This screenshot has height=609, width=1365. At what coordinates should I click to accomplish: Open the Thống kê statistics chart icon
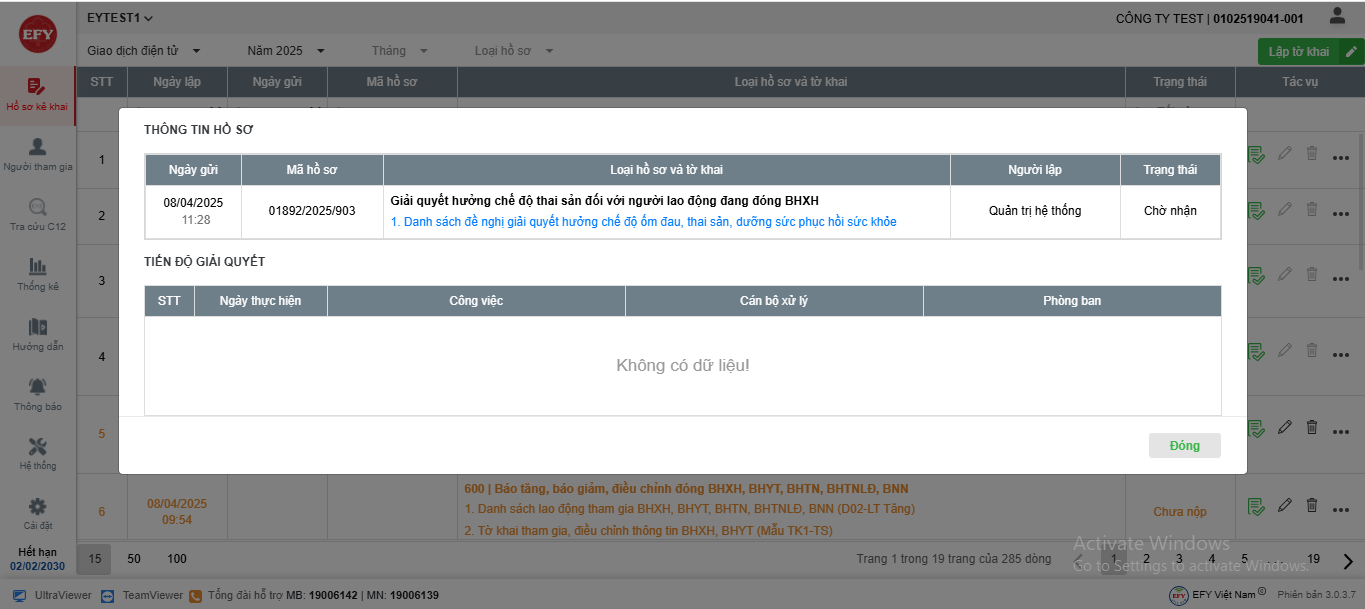tap(38, 267)
